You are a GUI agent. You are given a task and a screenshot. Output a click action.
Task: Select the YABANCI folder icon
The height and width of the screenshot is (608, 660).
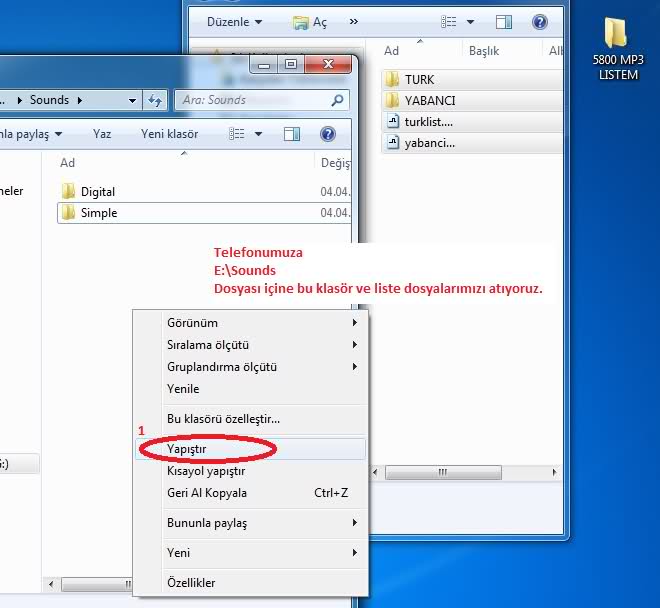point(392,100)
